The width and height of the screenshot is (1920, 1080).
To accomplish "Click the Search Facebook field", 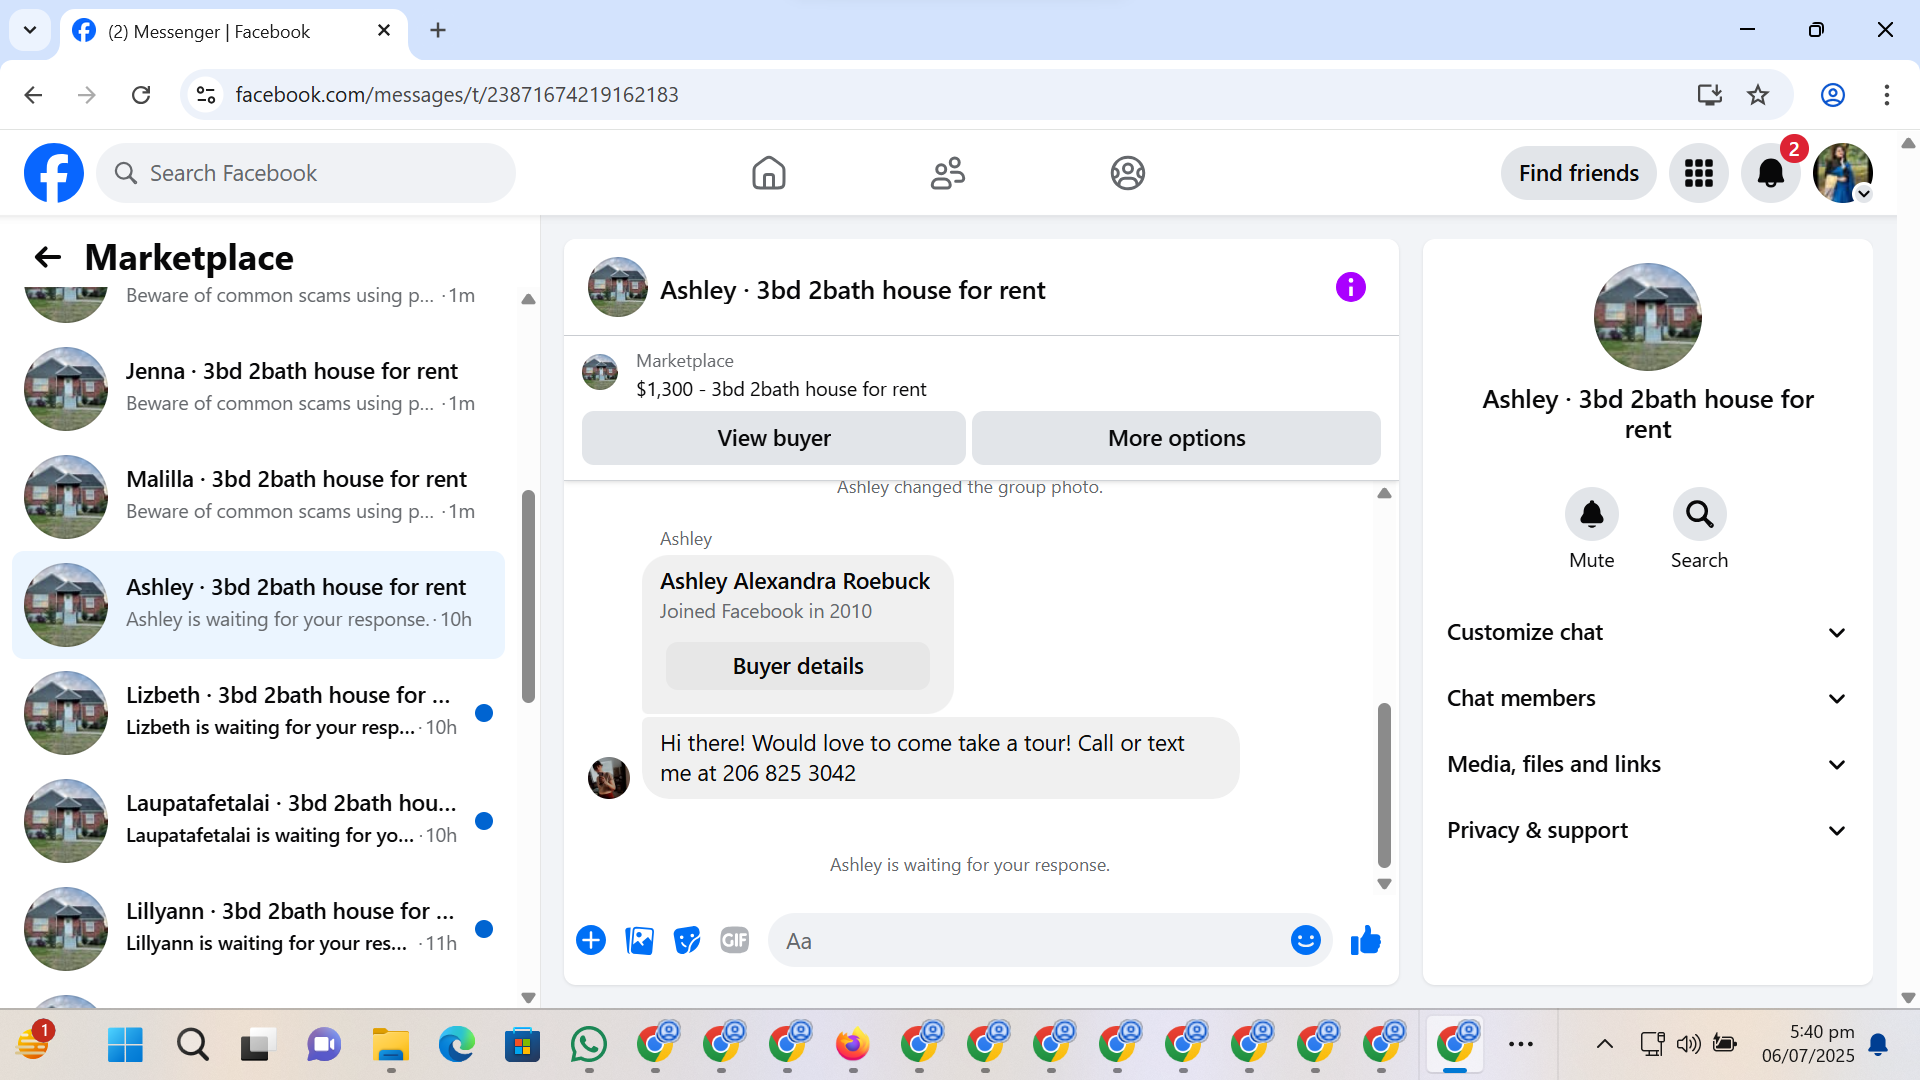I will tap(306, 173).
